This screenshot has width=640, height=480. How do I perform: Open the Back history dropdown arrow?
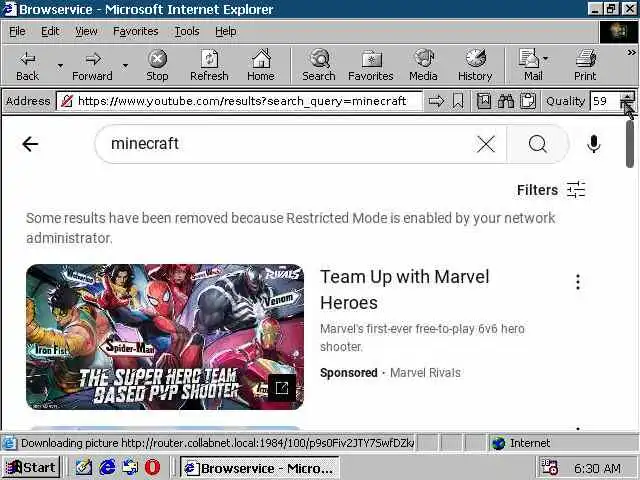(60, 66)
